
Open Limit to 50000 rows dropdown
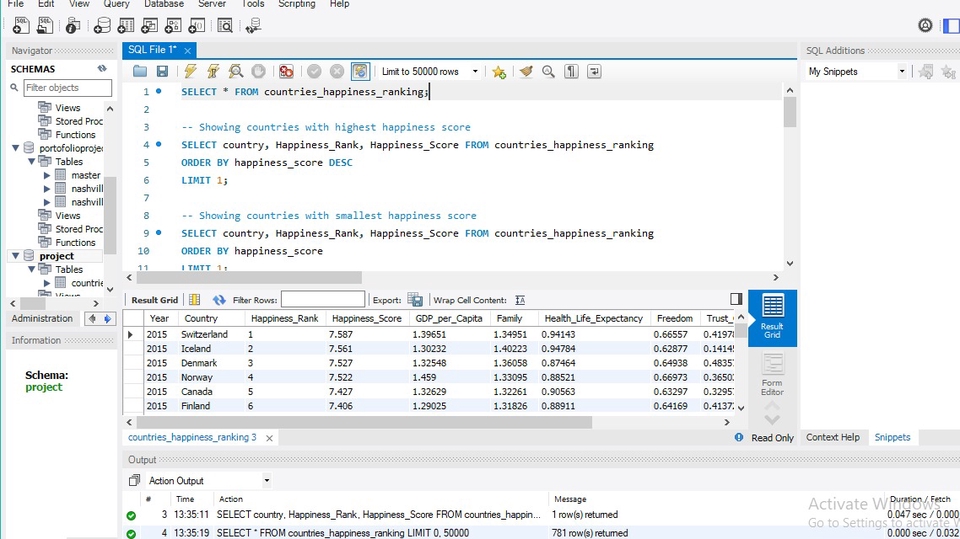pos(475,72)
